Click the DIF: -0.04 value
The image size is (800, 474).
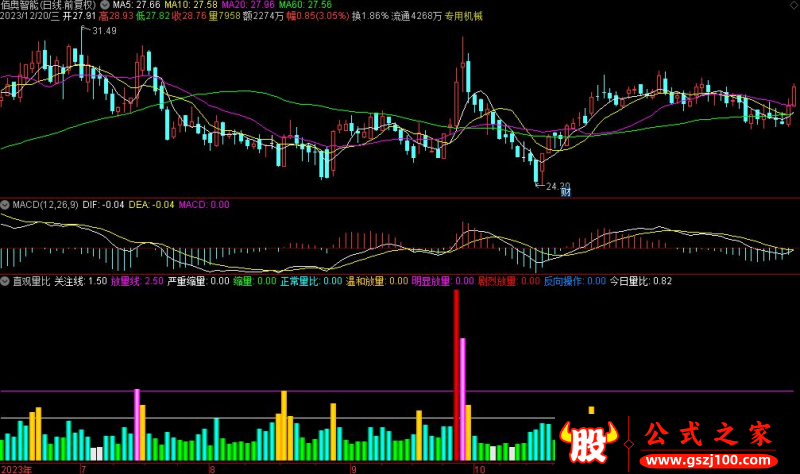pos(103,205)
